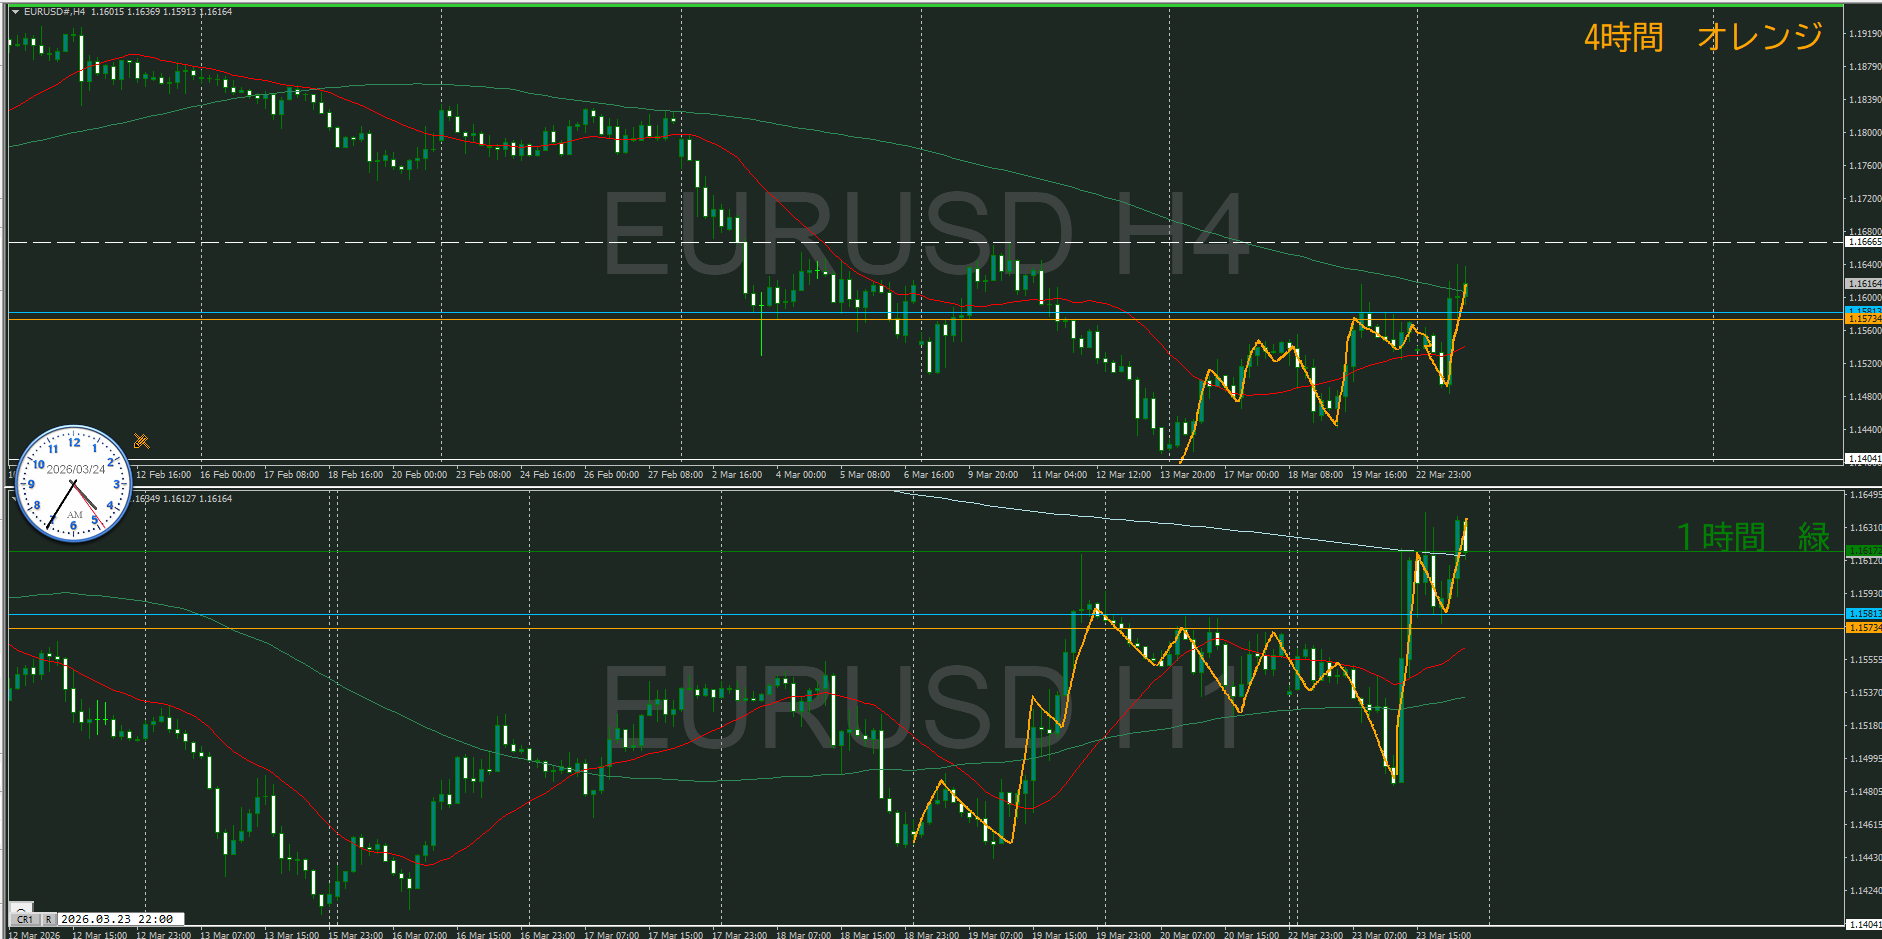1882x939 pixels.
Task: Click the blue 1.15813 price label in H1 chart
Action: pyautogui.click(x=1863, y=614)
